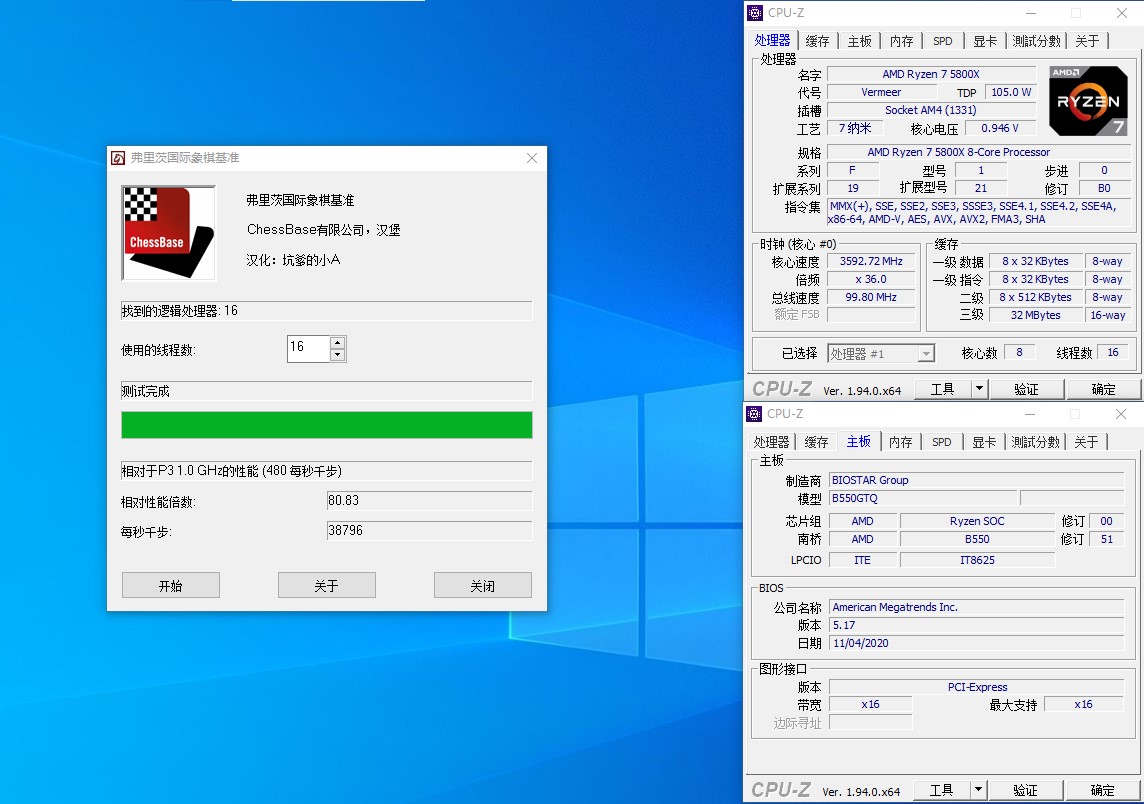Image resolution: width=1144 pixels, height=804 pixels.
Task: Switch to 缓存 tab in upper CPU-Z
Action: (x=818, y=42)
